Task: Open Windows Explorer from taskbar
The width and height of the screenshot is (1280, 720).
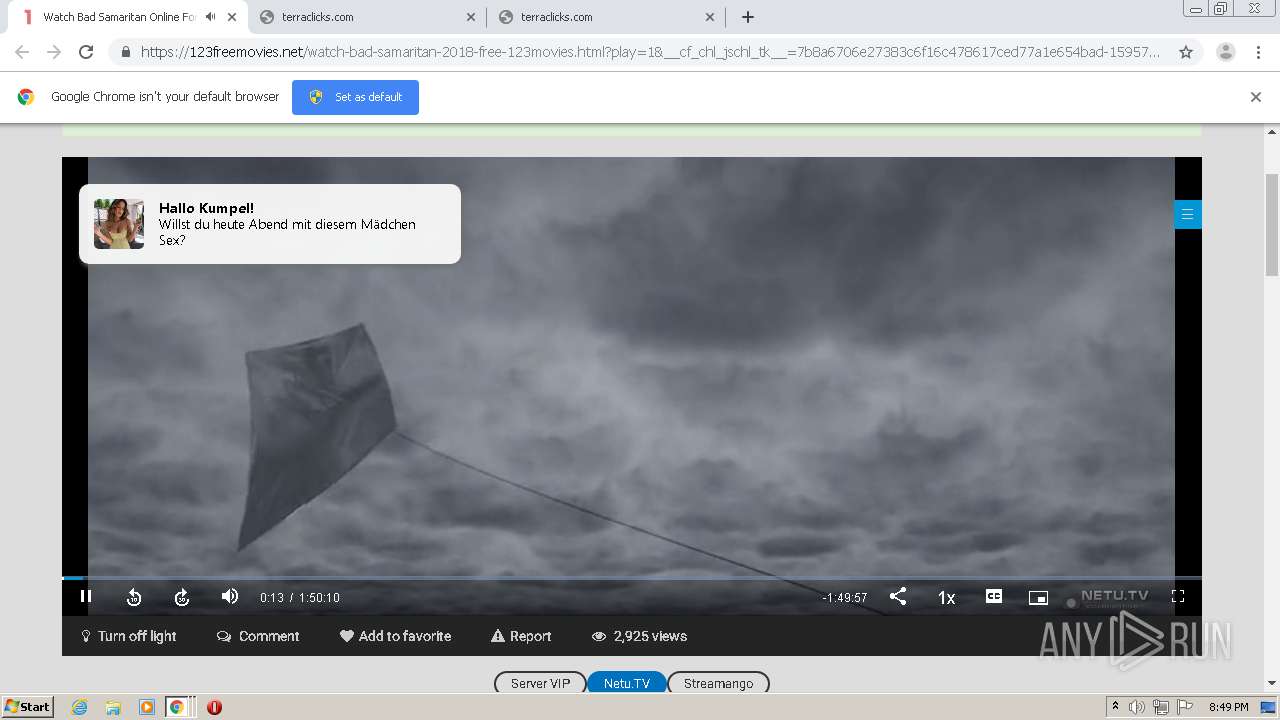Action: click(113, 707)
